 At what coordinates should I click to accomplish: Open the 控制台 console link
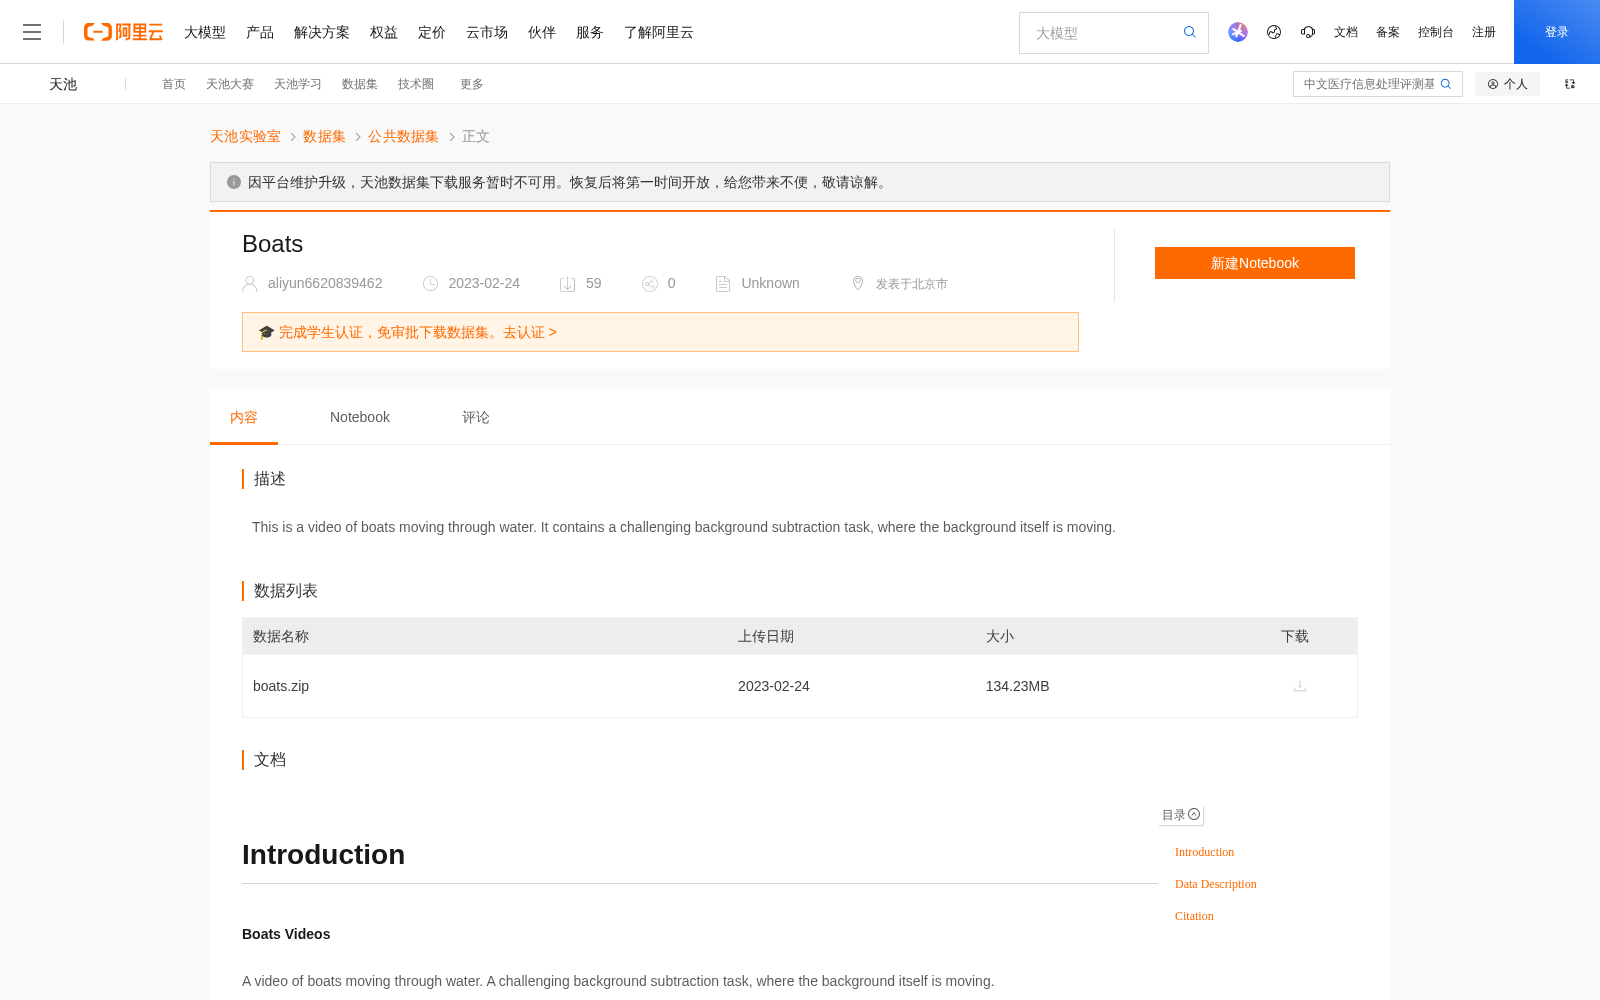(x=1436, y=32)
